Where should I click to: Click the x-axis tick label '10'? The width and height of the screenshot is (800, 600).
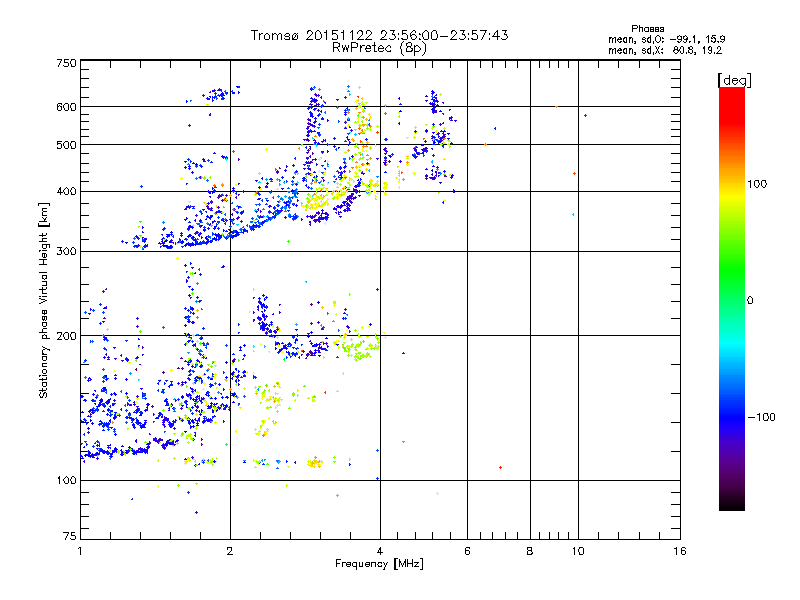click(x=578, y=551)
